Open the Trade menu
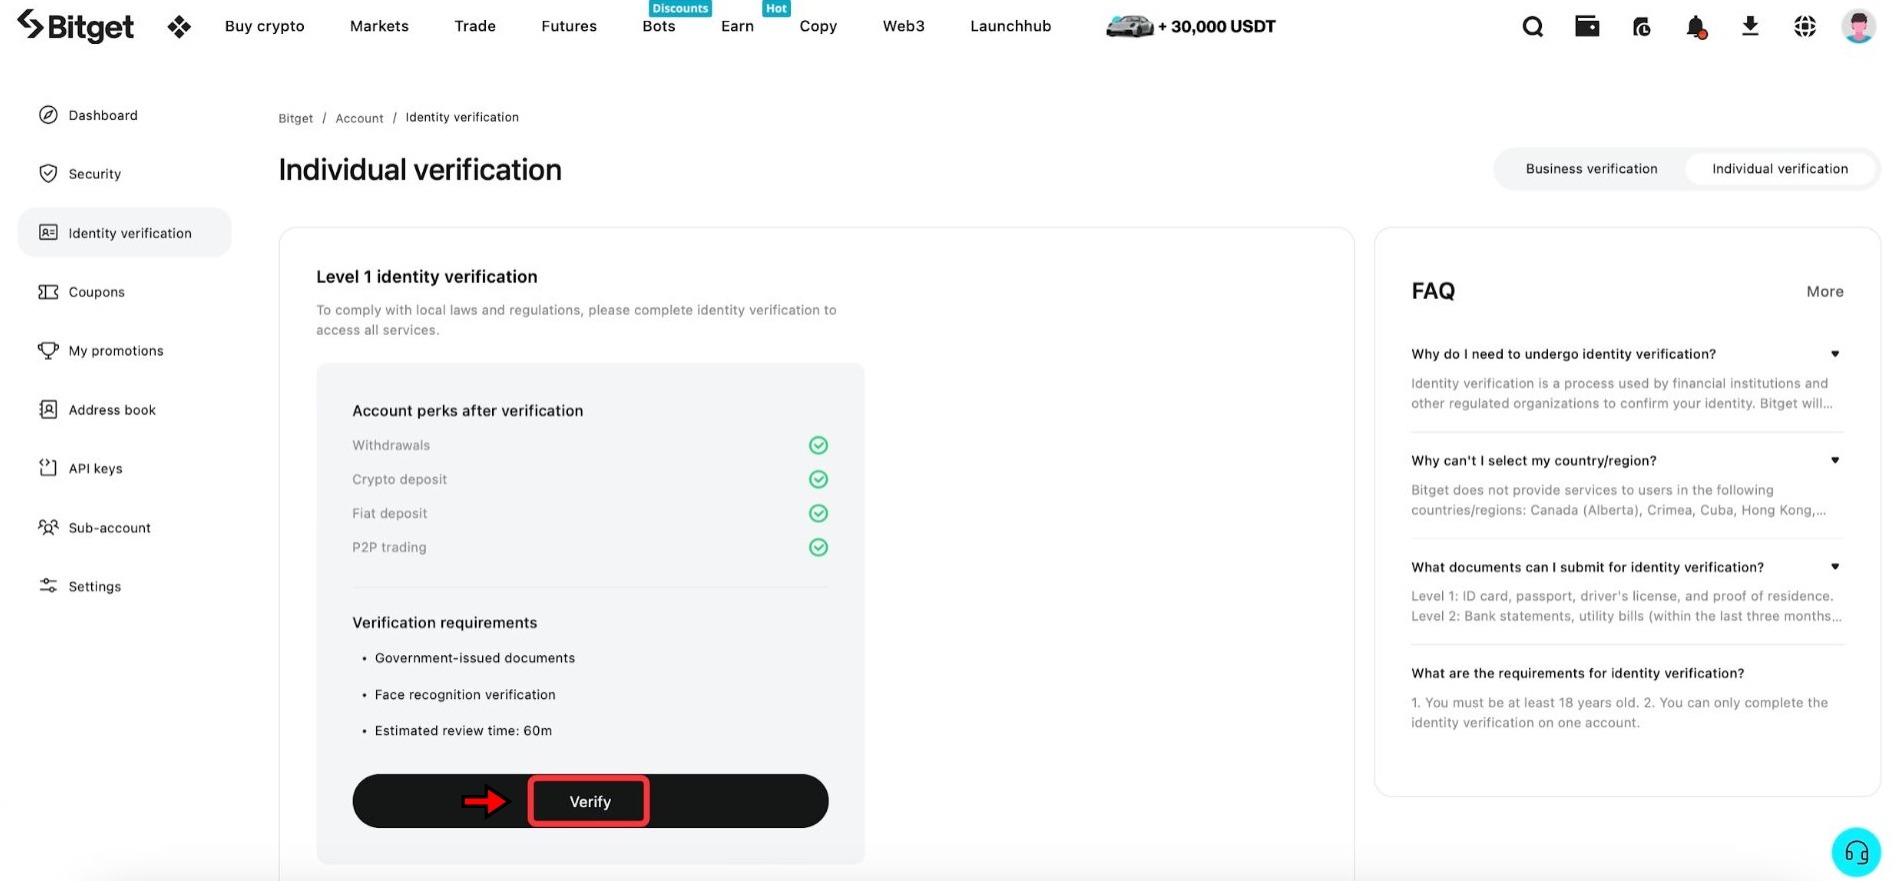 pos(475,27)
